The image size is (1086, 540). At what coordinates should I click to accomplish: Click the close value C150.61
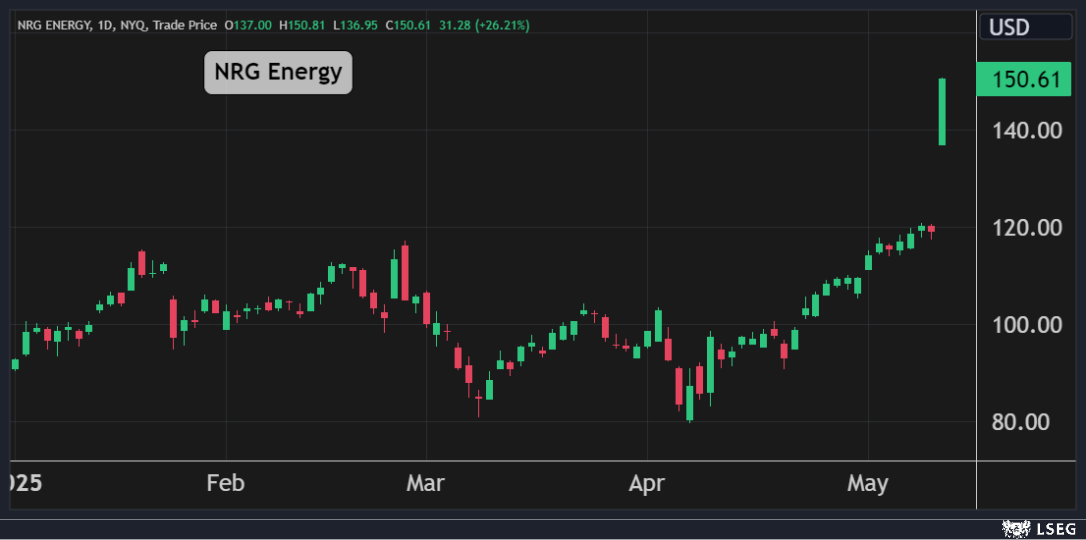408,26
